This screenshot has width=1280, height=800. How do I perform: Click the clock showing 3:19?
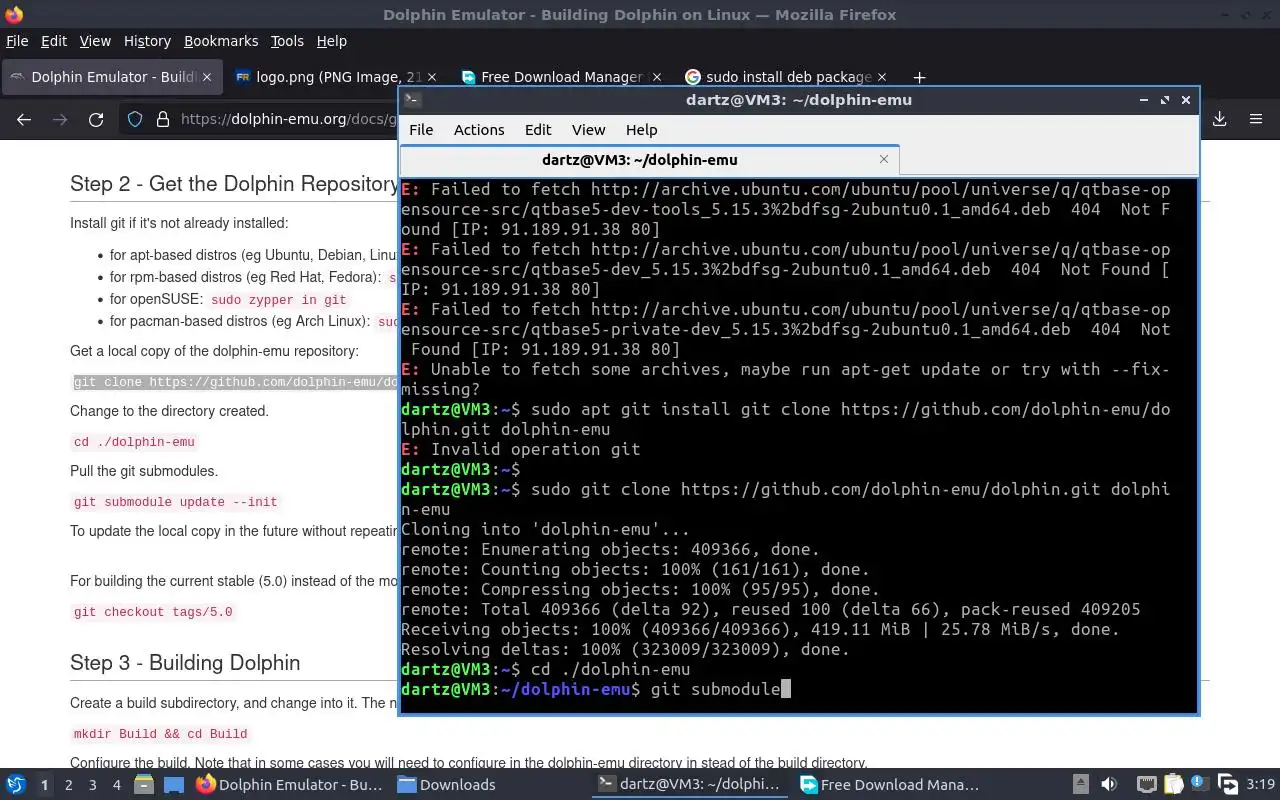pos(1260,785)
